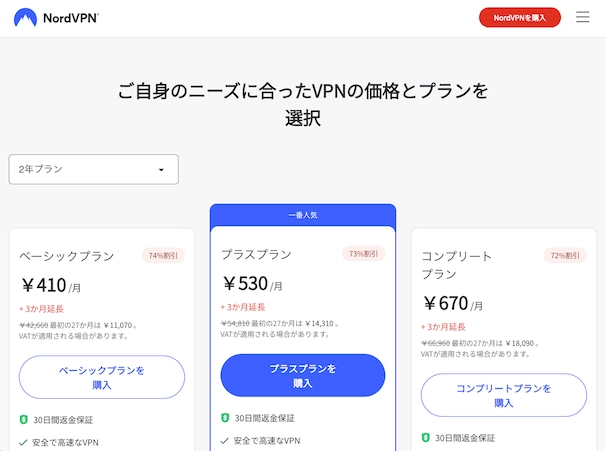Click the green shield icon in Basic plan
Viewport: 605px width, 451px height.
tap(23, 419)
